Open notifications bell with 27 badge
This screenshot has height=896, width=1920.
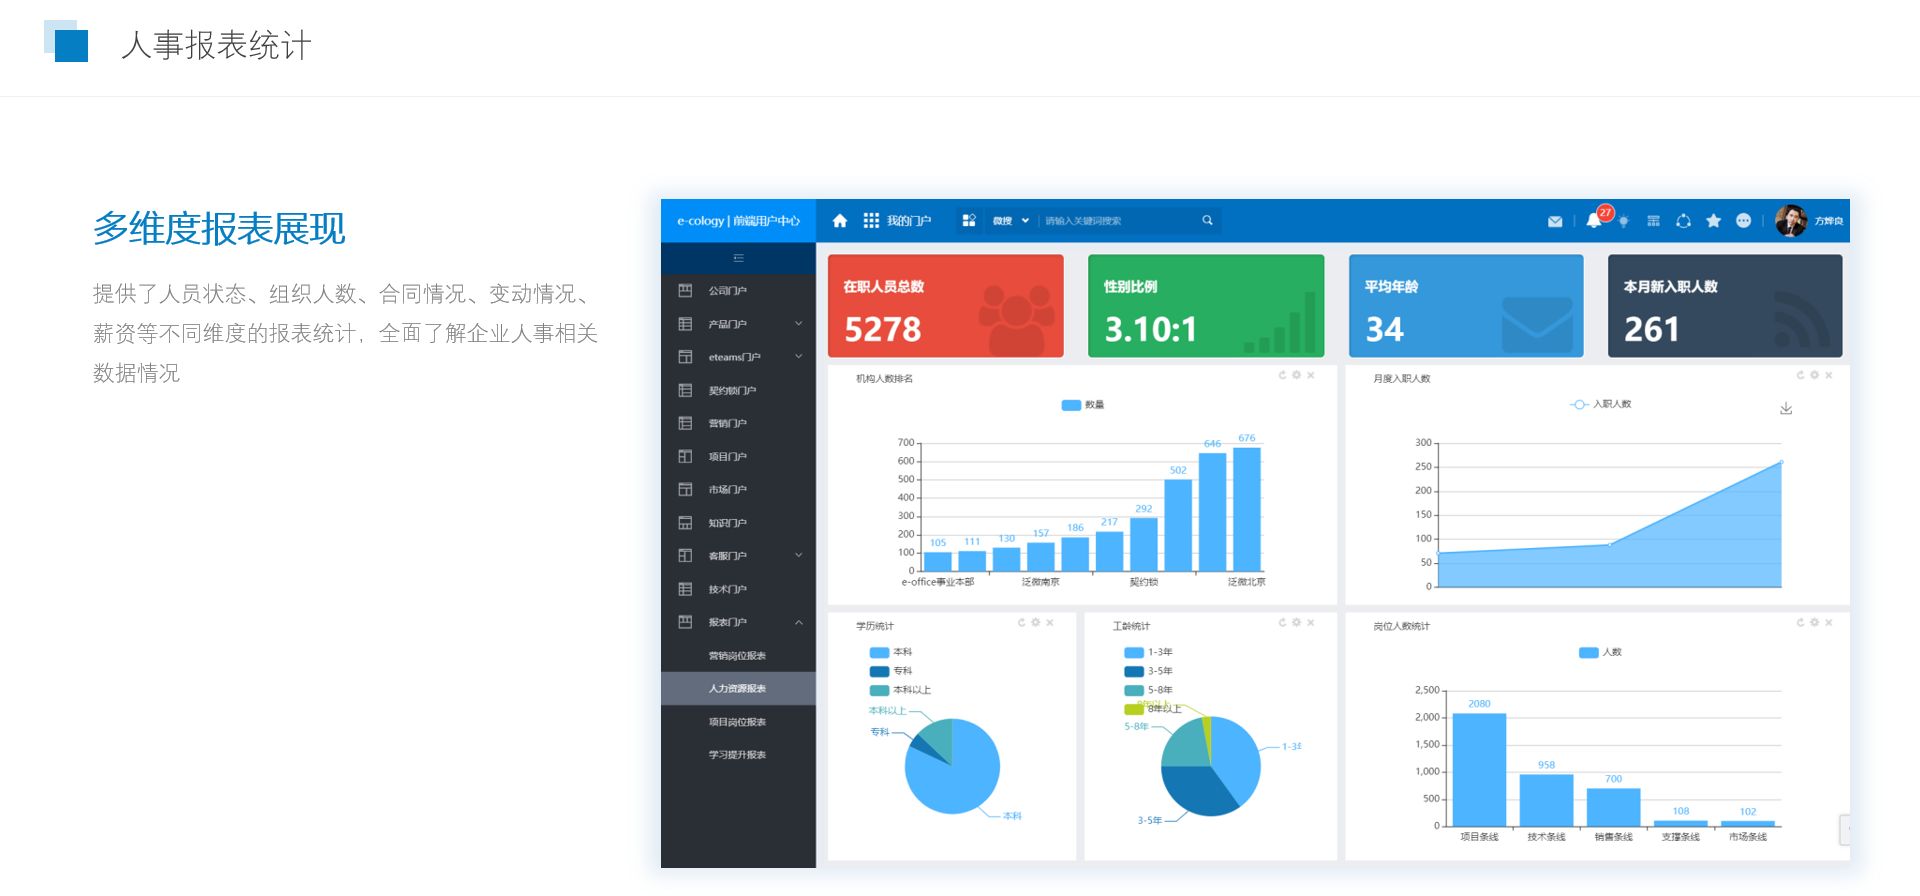1594,221
